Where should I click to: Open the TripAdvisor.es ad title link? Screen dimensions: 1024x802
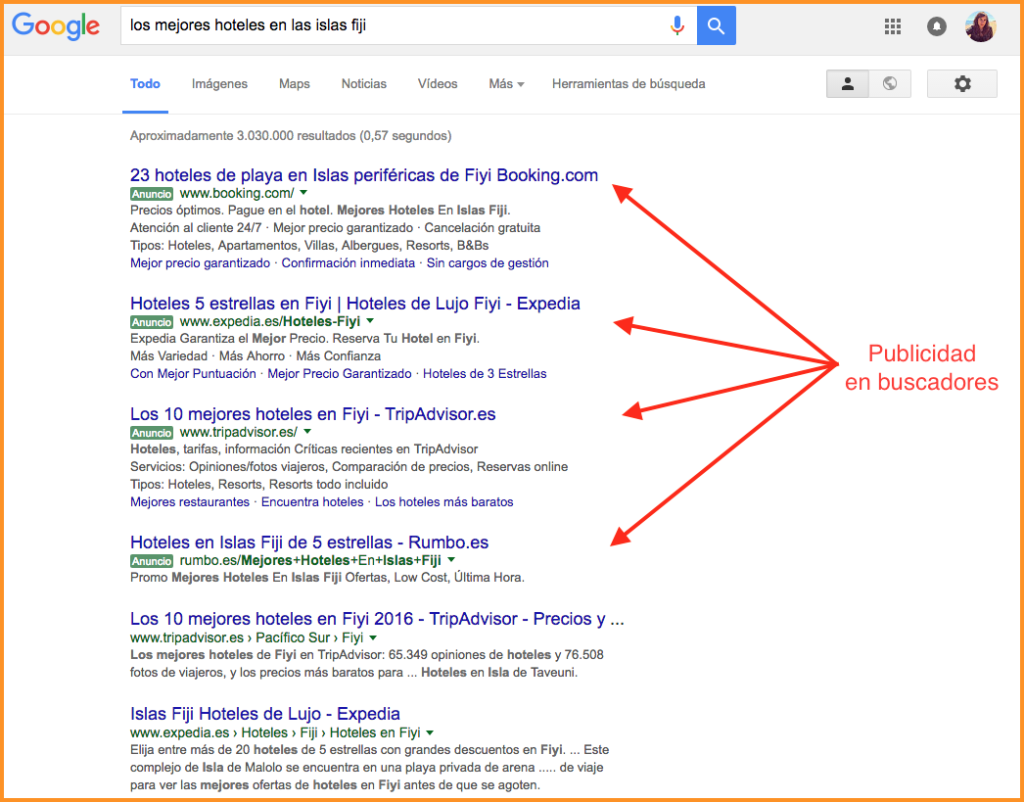point(313,414)
